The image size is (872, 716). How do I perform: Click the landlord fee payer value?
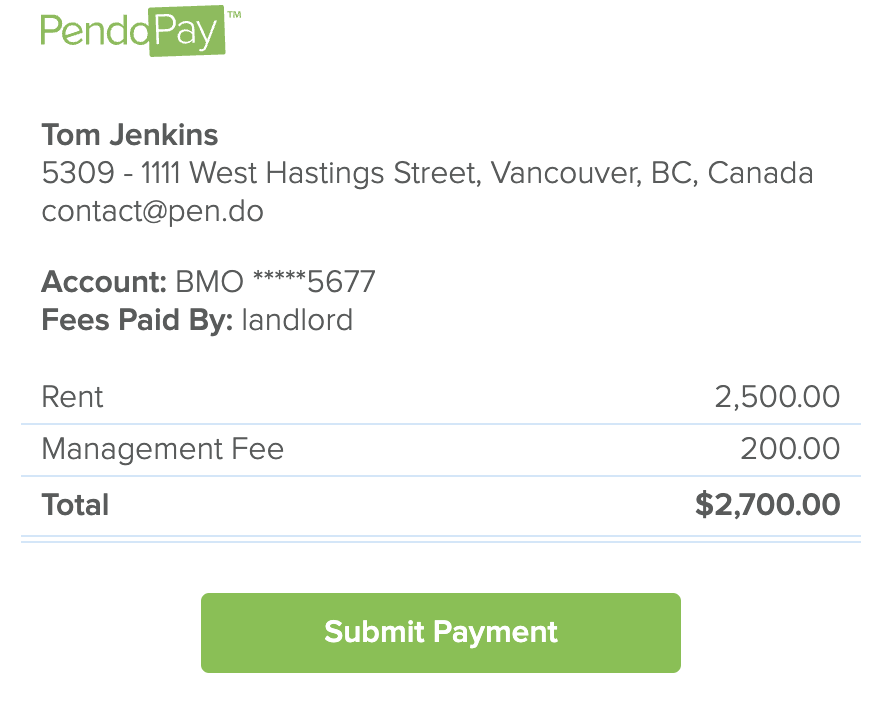(298, 320)
